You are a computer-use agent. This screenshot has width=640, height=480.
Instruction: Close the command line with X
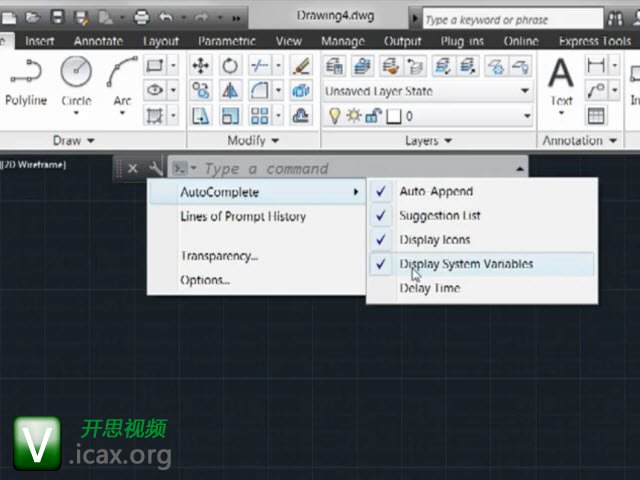(x=133, y=168)
